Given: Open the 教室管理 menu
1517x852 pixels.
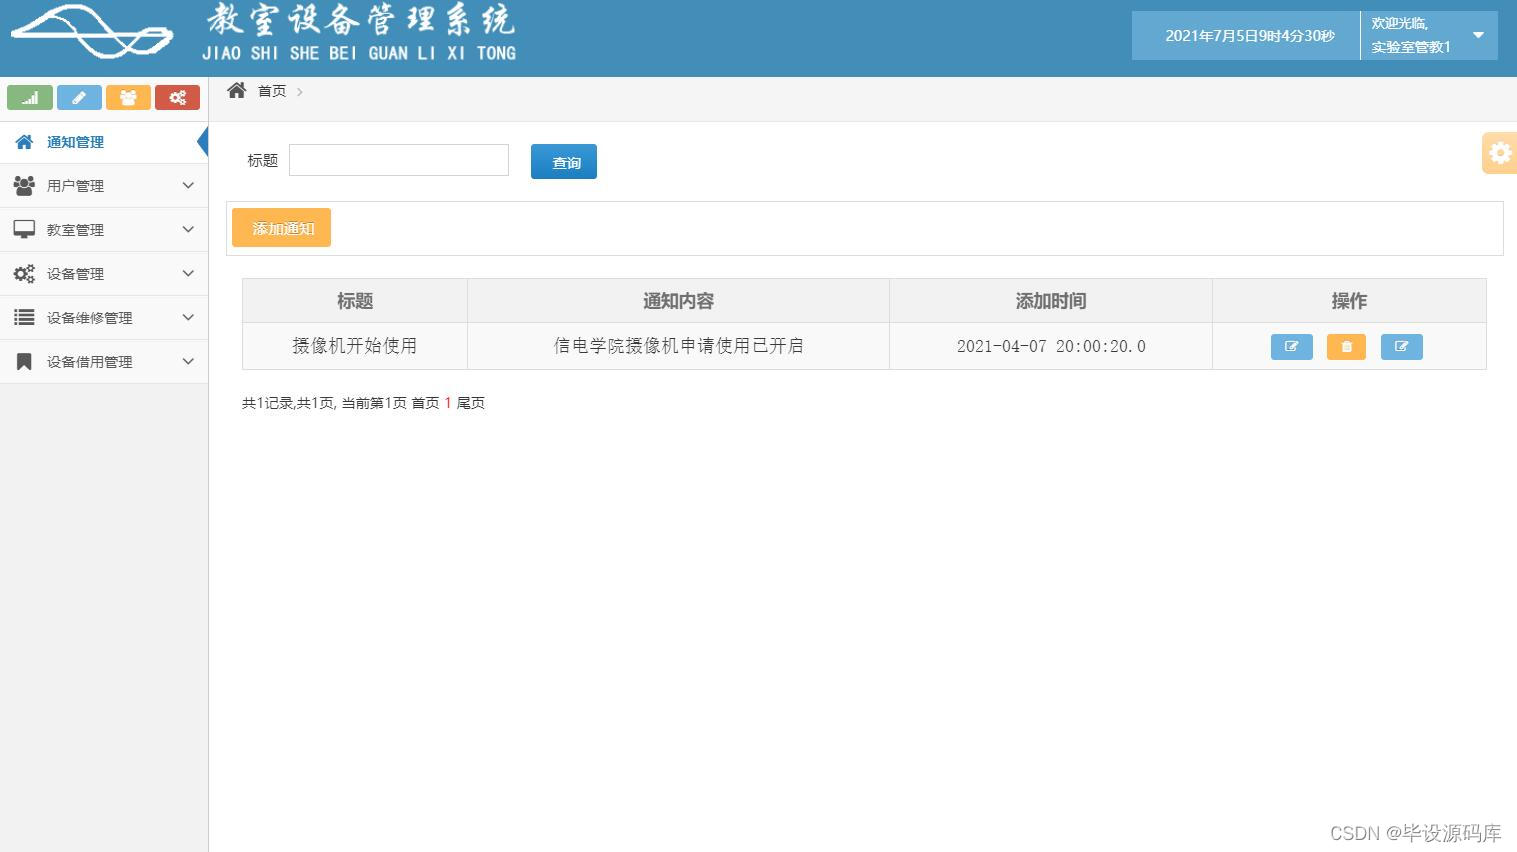Looking at the screenshot, I should click(104, 230).
